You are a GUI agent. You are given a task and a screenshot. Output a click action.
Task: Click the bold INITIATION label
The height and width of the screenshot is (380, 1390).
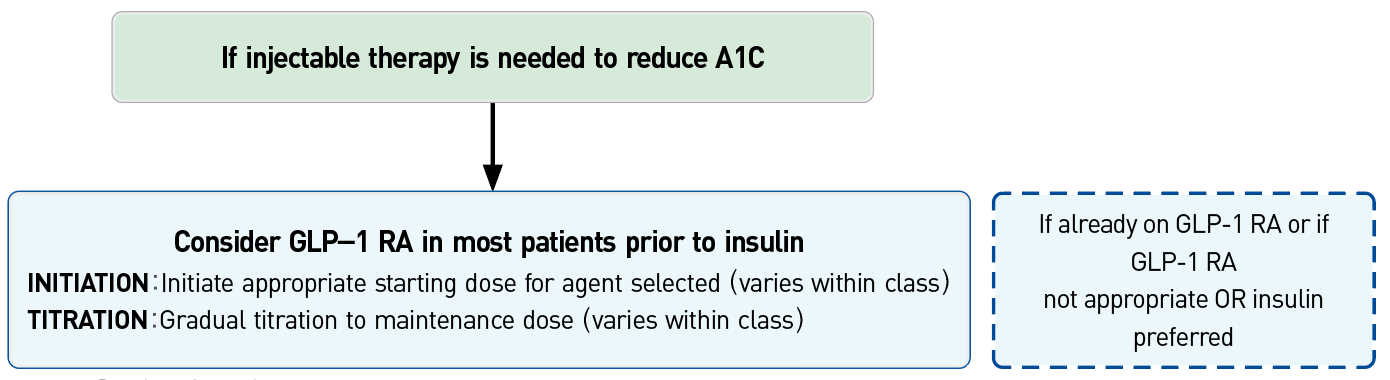pyautogui.click(x=88, y=283)
